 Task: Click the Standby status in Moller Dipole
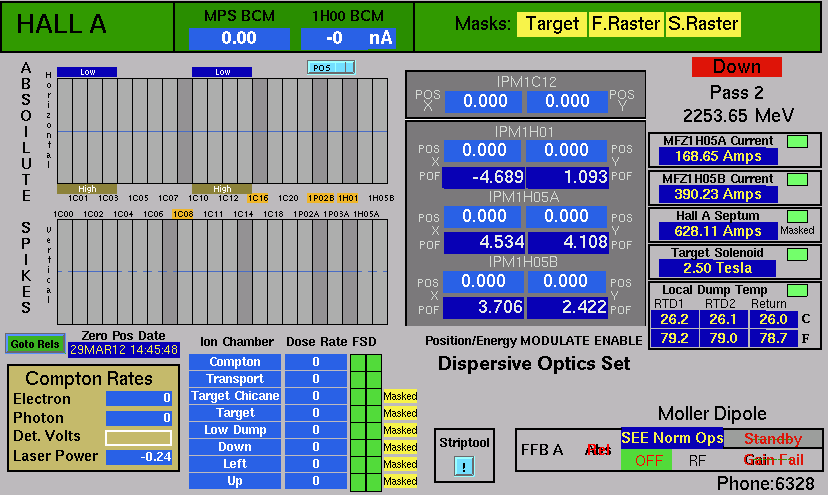point(773,438)
